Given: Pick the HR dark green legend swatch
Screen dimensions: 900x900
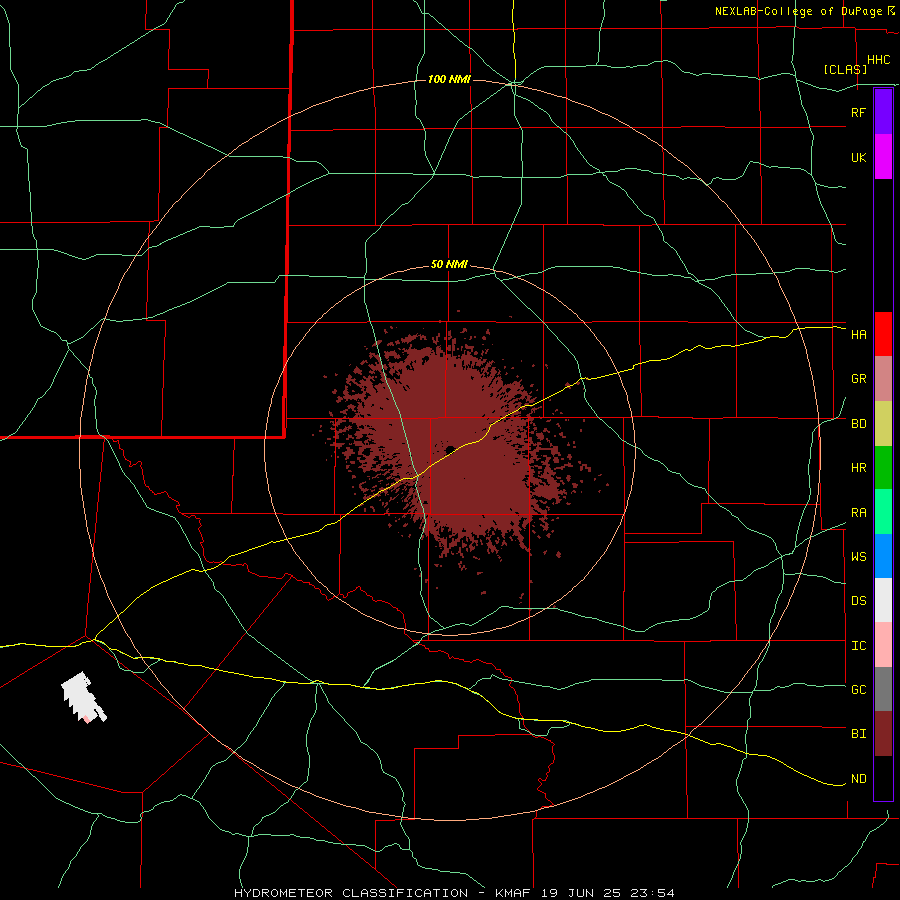Looking at the screenshot, I should coord(883,468).
